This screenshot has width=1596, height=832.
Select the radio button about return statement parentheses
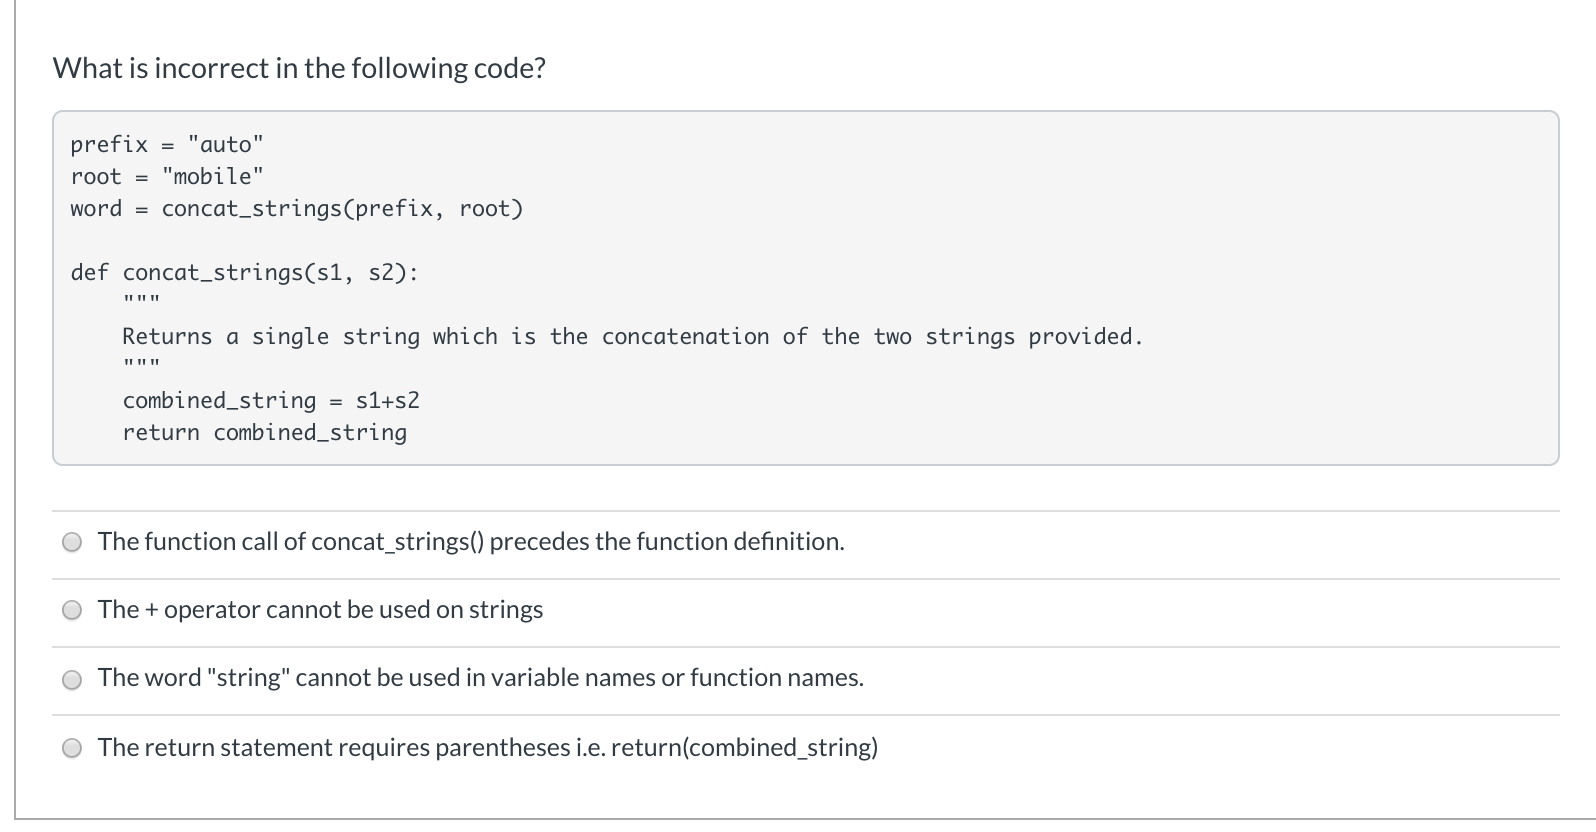[x=71, y=747]
